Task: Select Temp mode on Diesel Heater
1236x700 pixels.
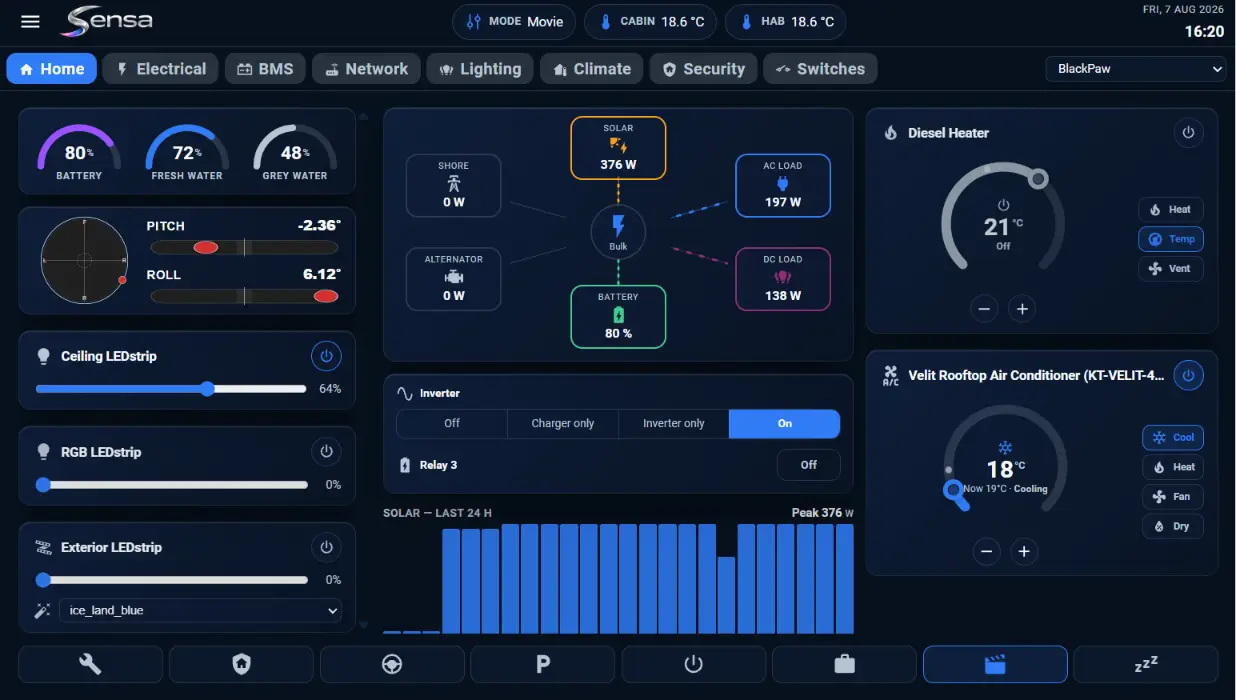Action: [x=1170, y=239]
